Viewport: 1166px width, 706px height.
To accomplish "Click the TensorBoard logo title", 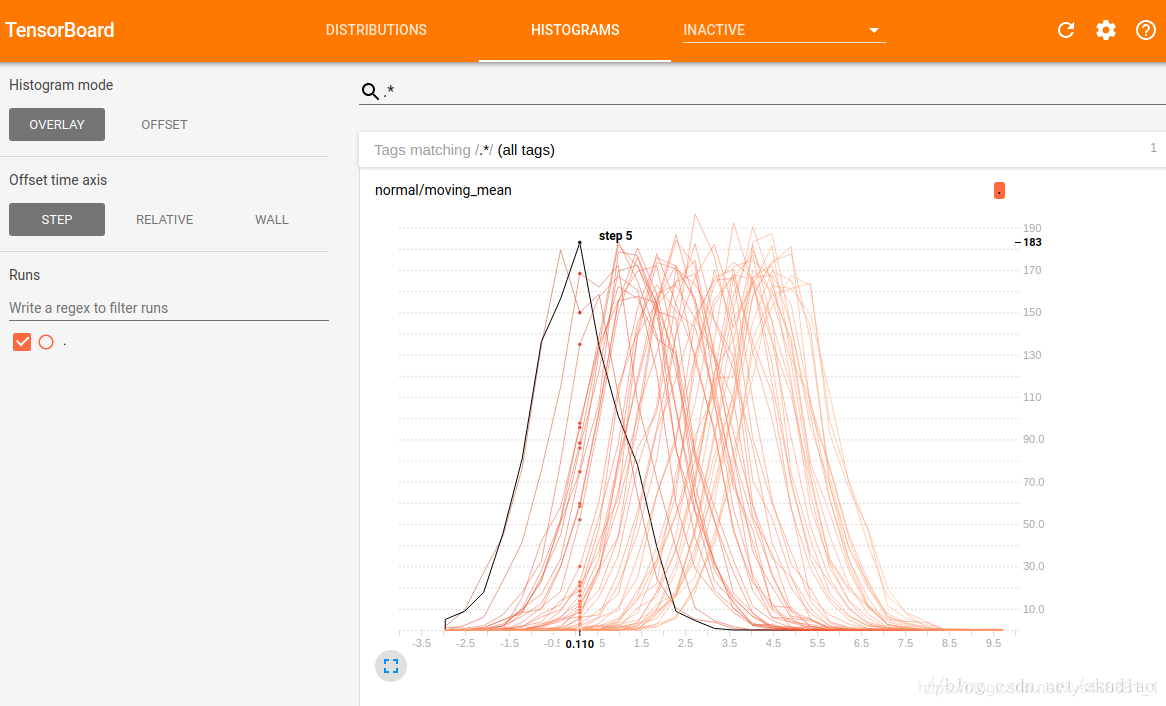I will click(x=59, y=30).
